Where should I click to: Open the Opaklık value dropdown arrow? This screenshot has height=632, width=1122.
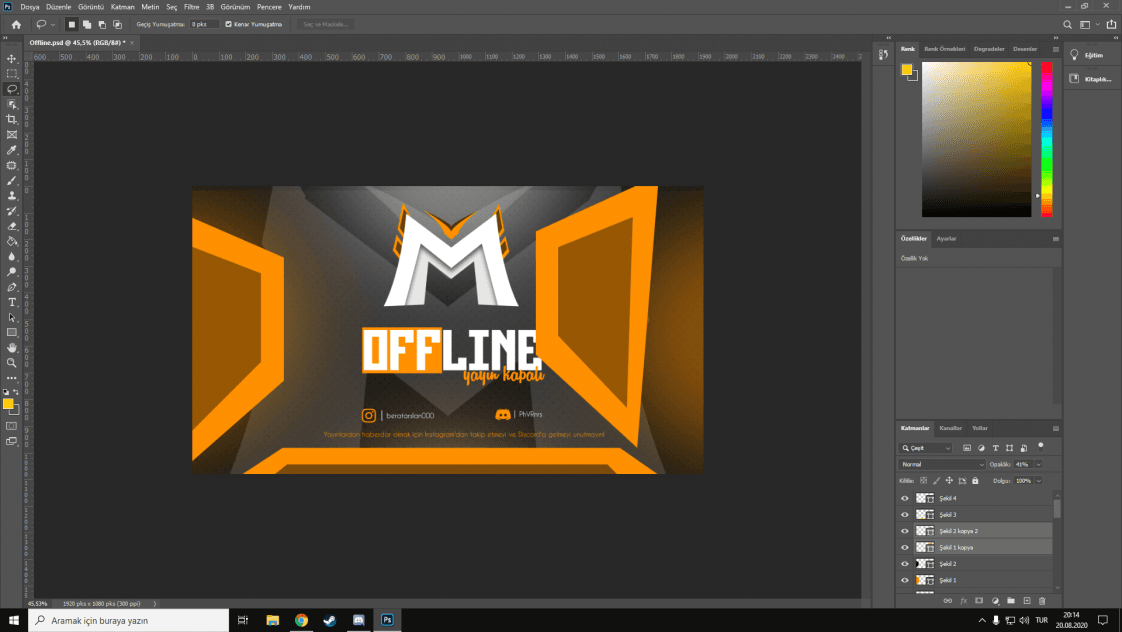tap(1038, 465)
